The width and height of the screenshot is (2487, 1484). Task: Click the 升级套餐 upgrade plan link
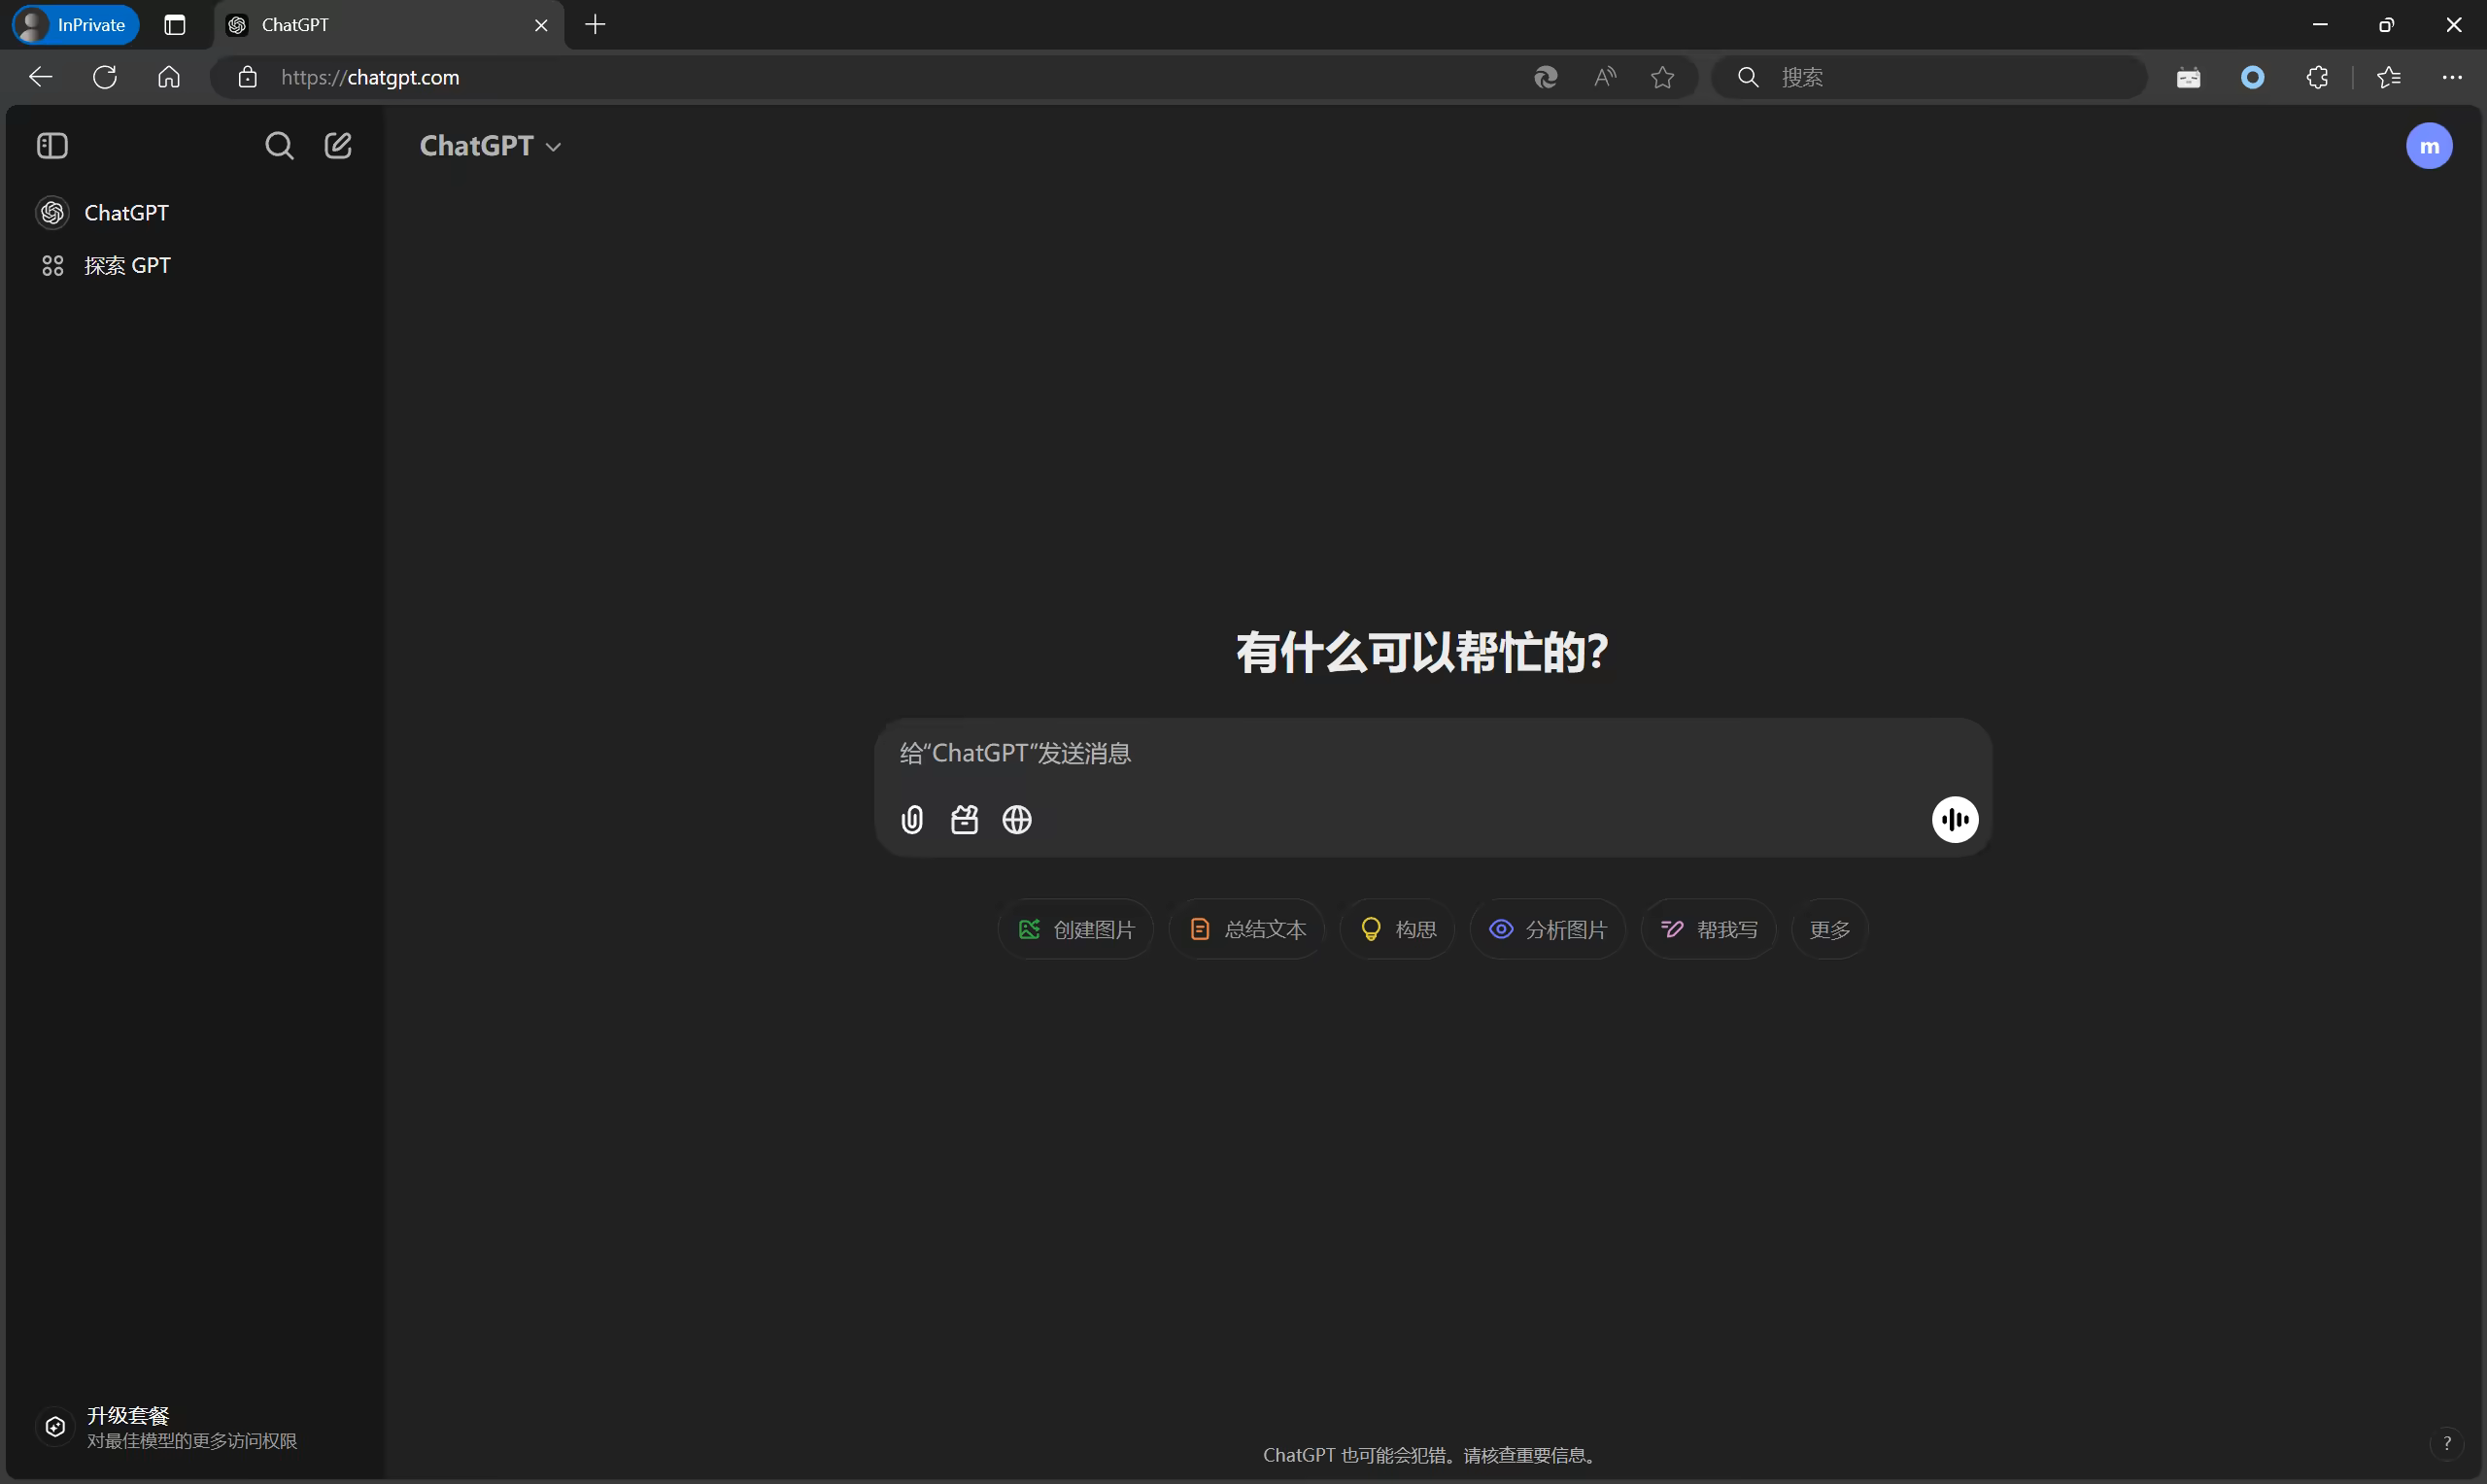pos(128,1416)
